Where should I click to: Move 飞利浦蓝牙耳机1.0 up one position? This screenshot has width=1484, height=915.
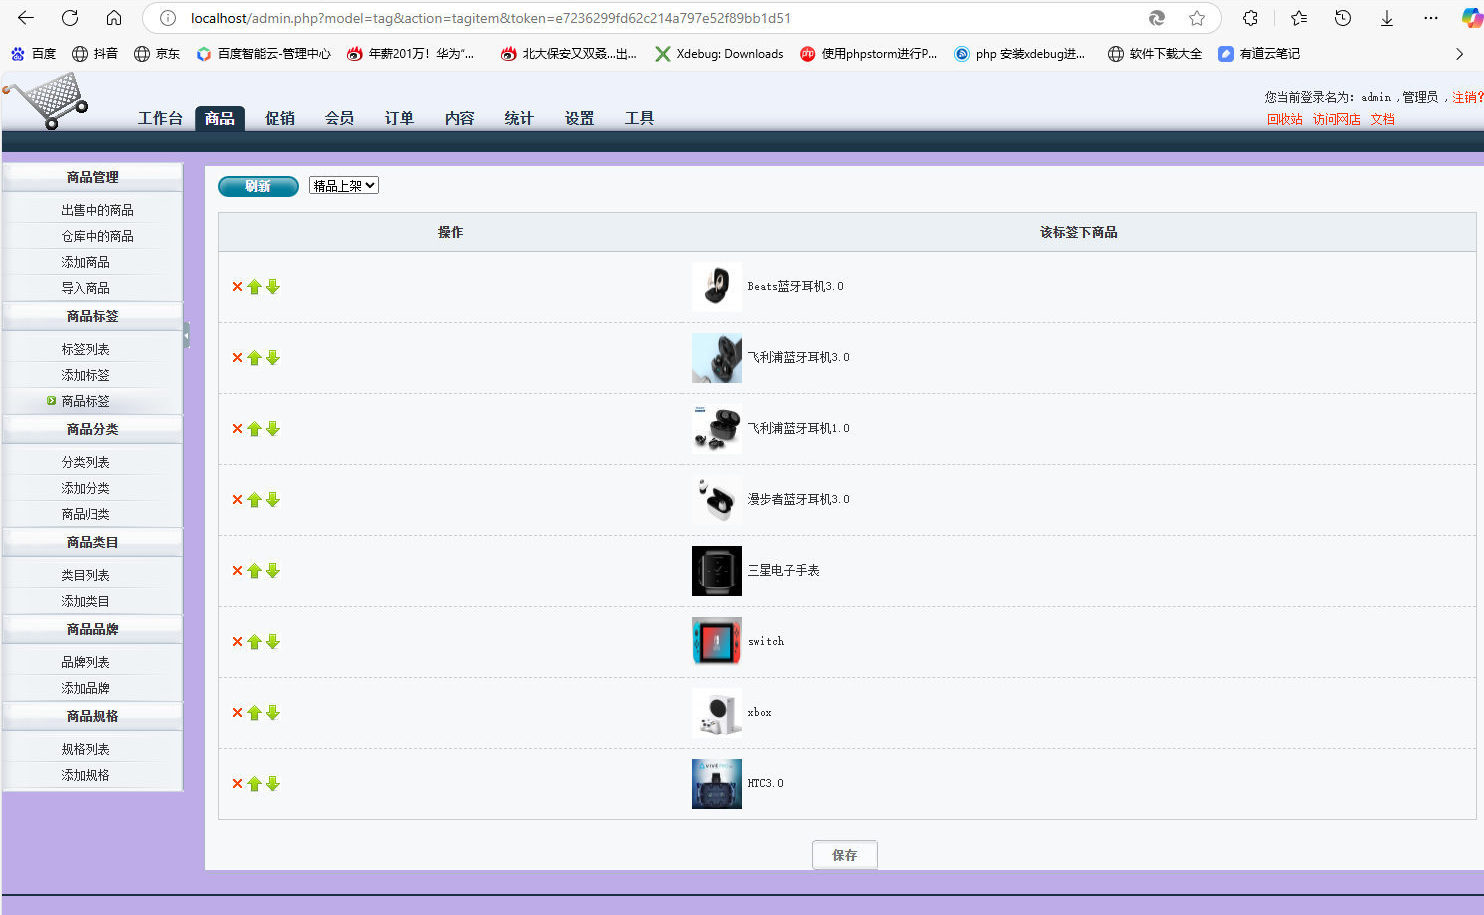254,429
